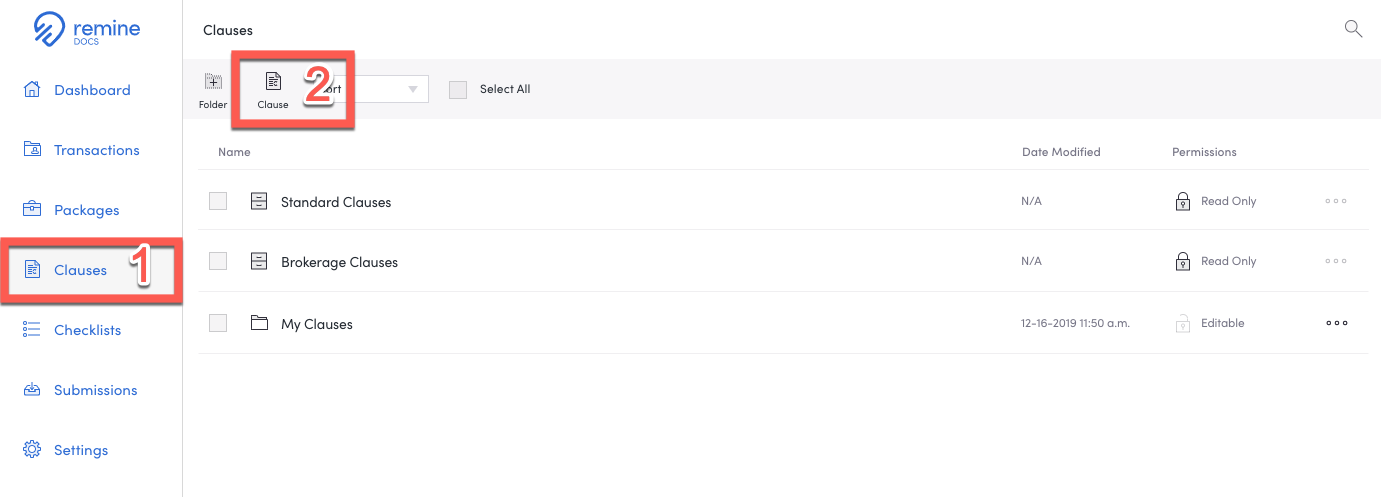Click the Editable unlock icon for My Clauses
The height and width of the screenshot is (497, 1381).
(1183, 323)
